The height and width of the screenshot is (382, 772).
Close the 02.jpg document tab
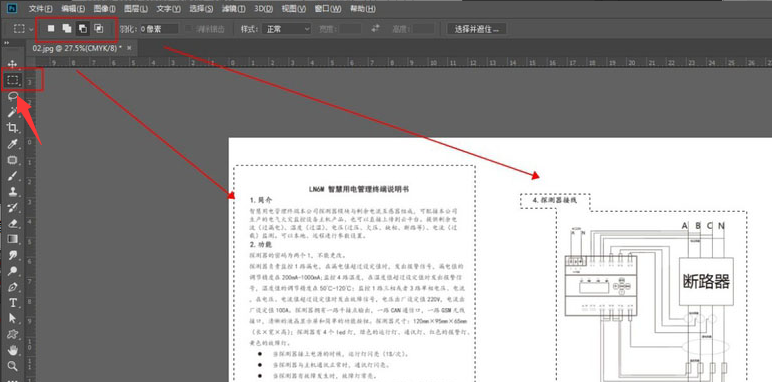pyautogui.click(x=129, y=48)
